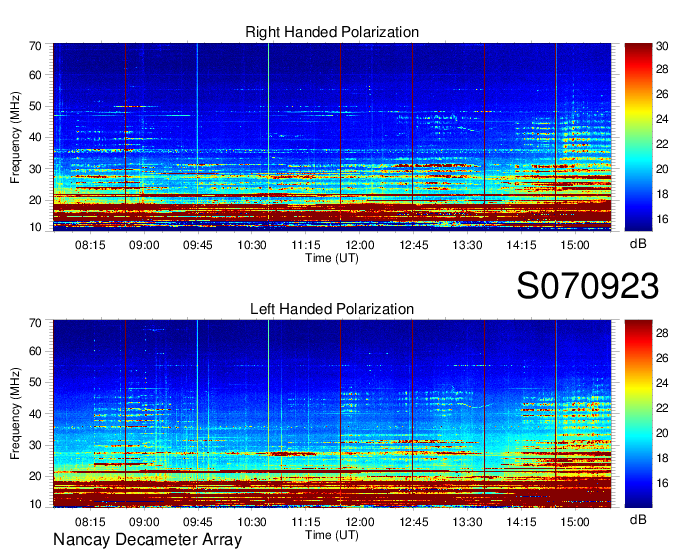Click the "Right Handed Polarization" plot title
This screenshot has width=680, height=552.
tap(332, 32)
